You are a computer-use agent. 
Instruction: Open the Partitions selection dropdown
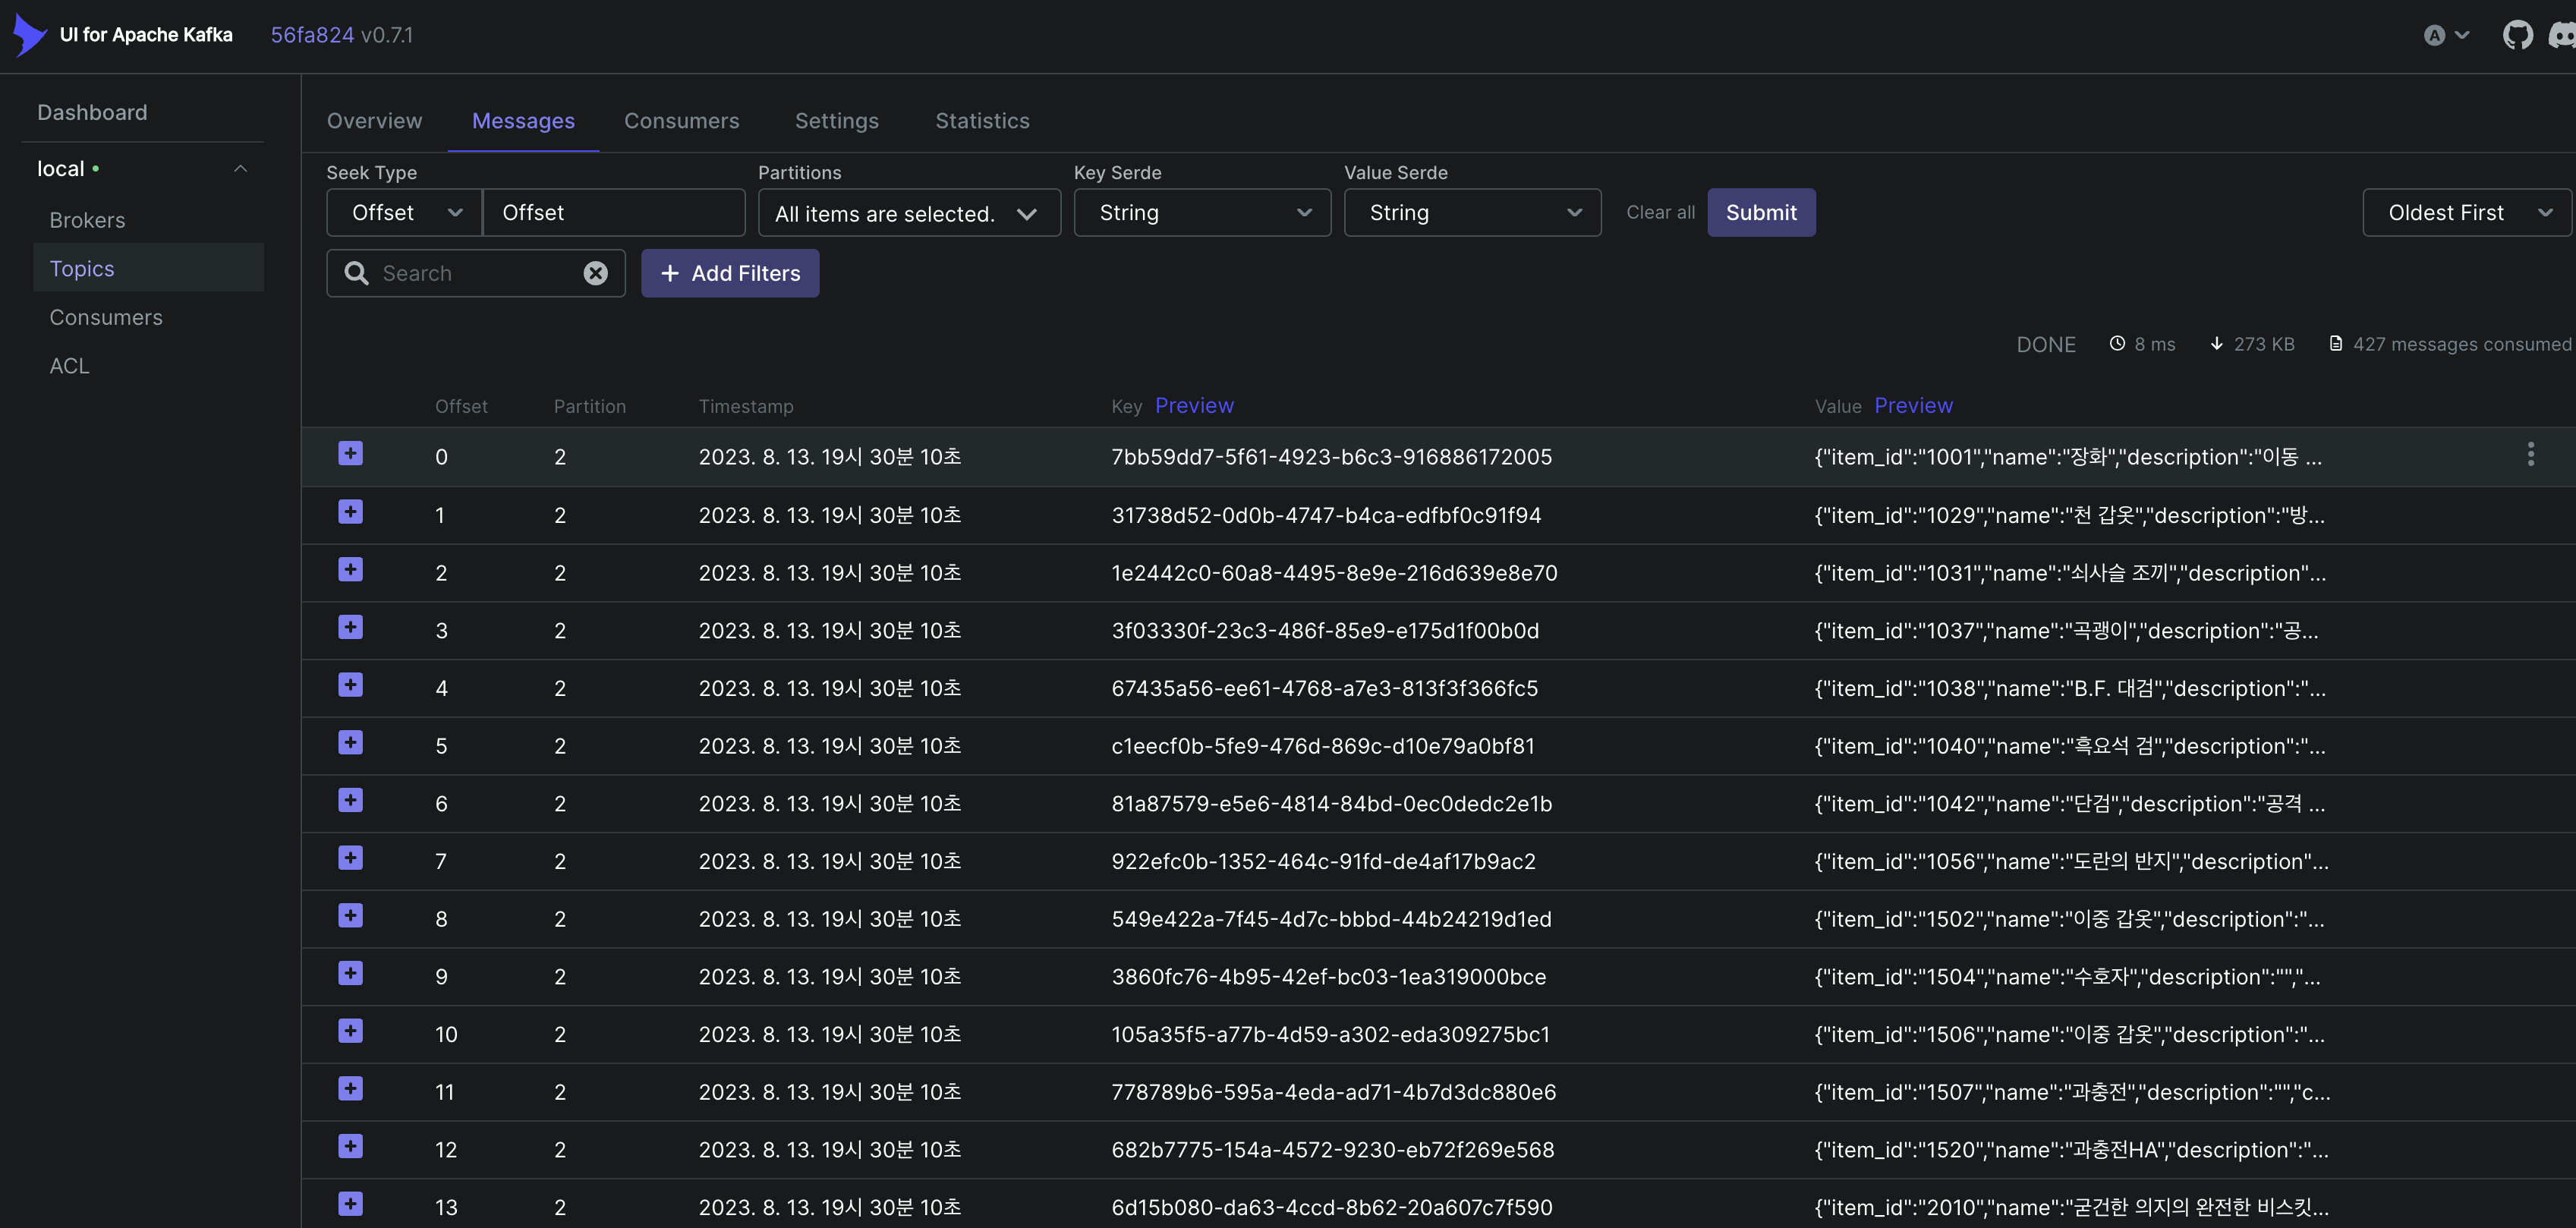(x=908, y=214)
